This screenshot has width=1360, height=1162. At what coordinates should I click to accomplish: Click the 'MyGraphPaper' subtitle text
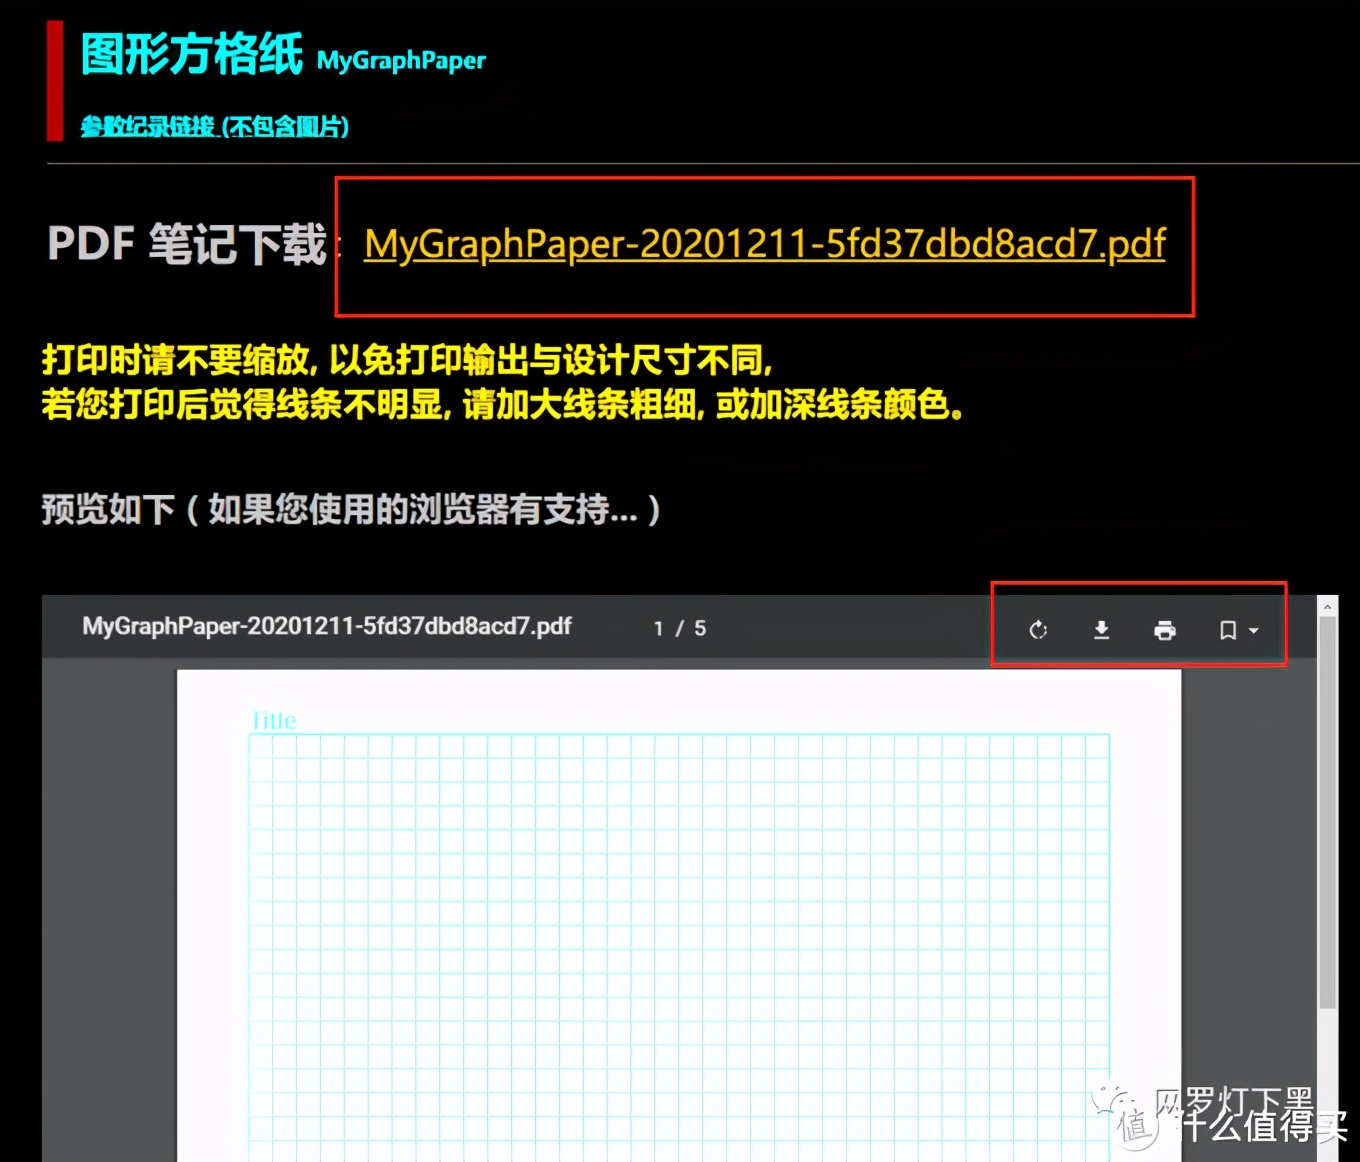coord(401,61)
